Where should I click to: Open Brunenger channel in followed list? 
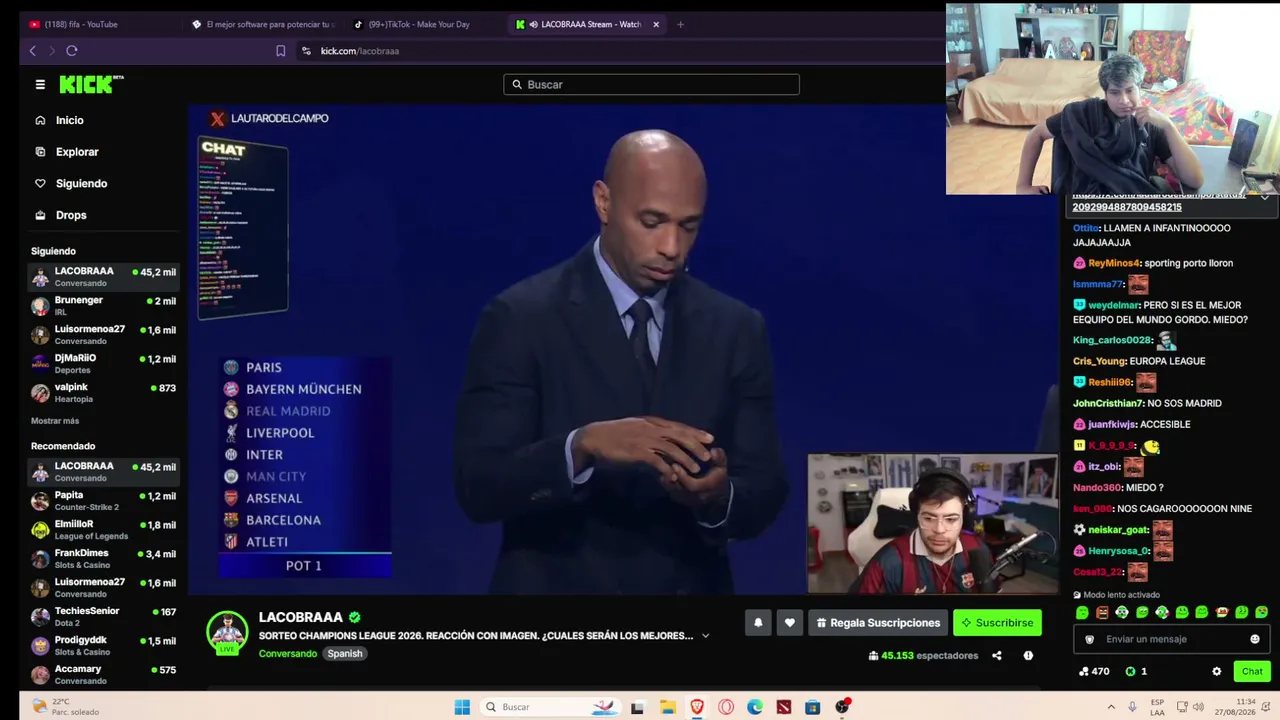(104, 306)
